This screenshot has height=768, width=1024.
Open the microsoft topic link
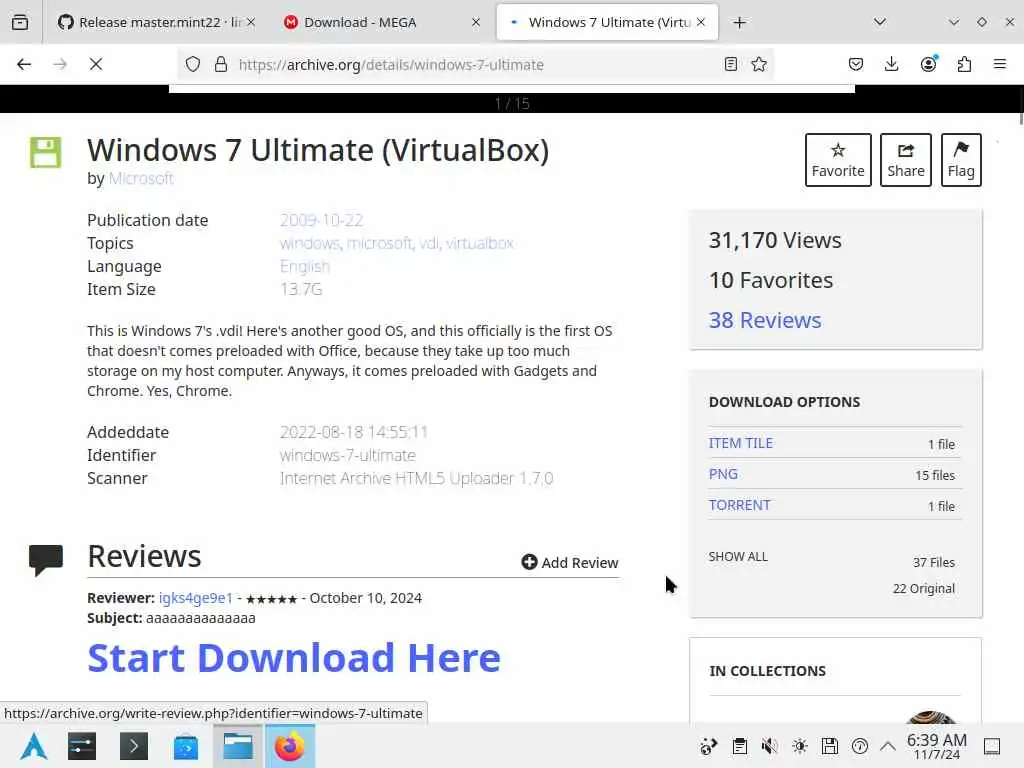pos(379,243)
